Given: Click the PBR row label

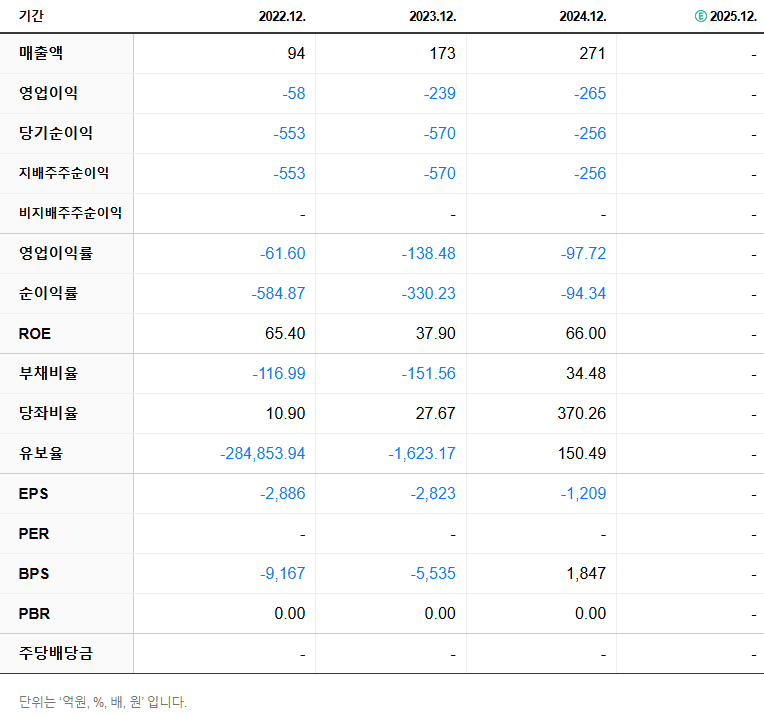Looking at the screenshot, I should (34, 613).
